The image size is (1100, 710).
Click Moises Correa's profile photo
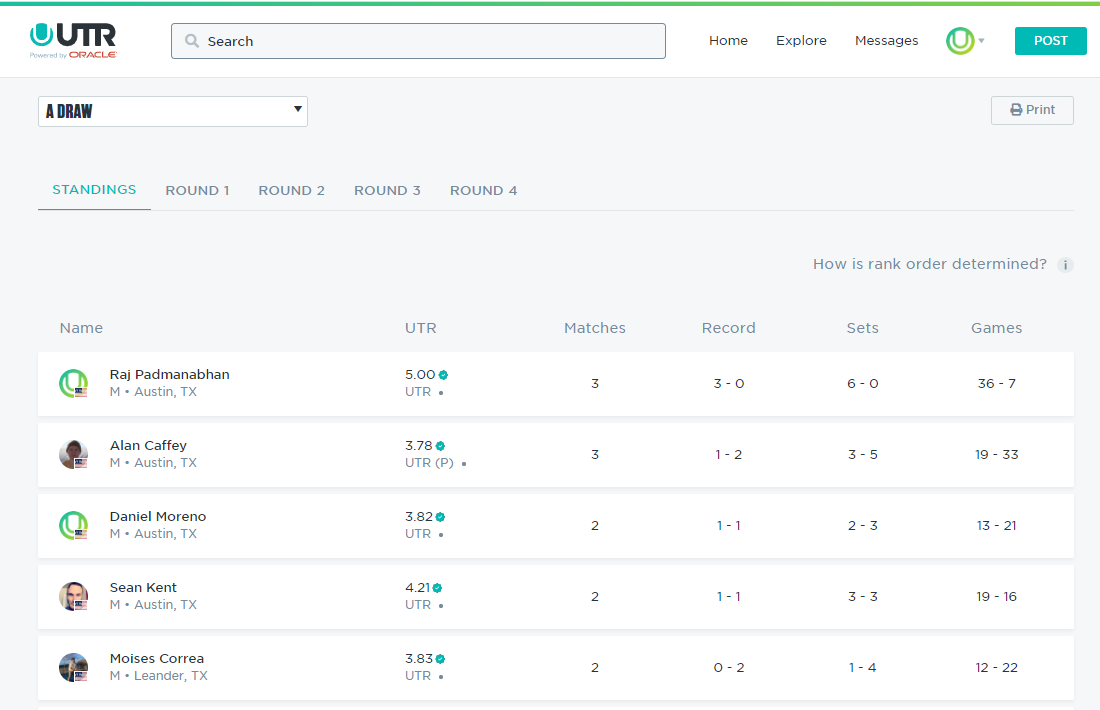[x=73, y=667]
